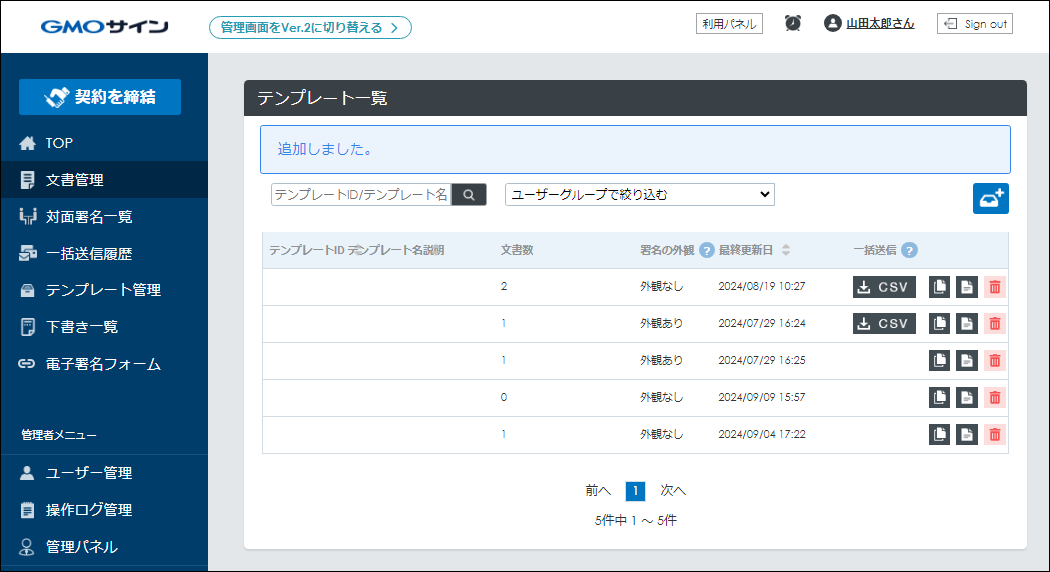1050x572 pixels.
Task: Click the GMOサイン logo
Action: [x=105, y=27]
